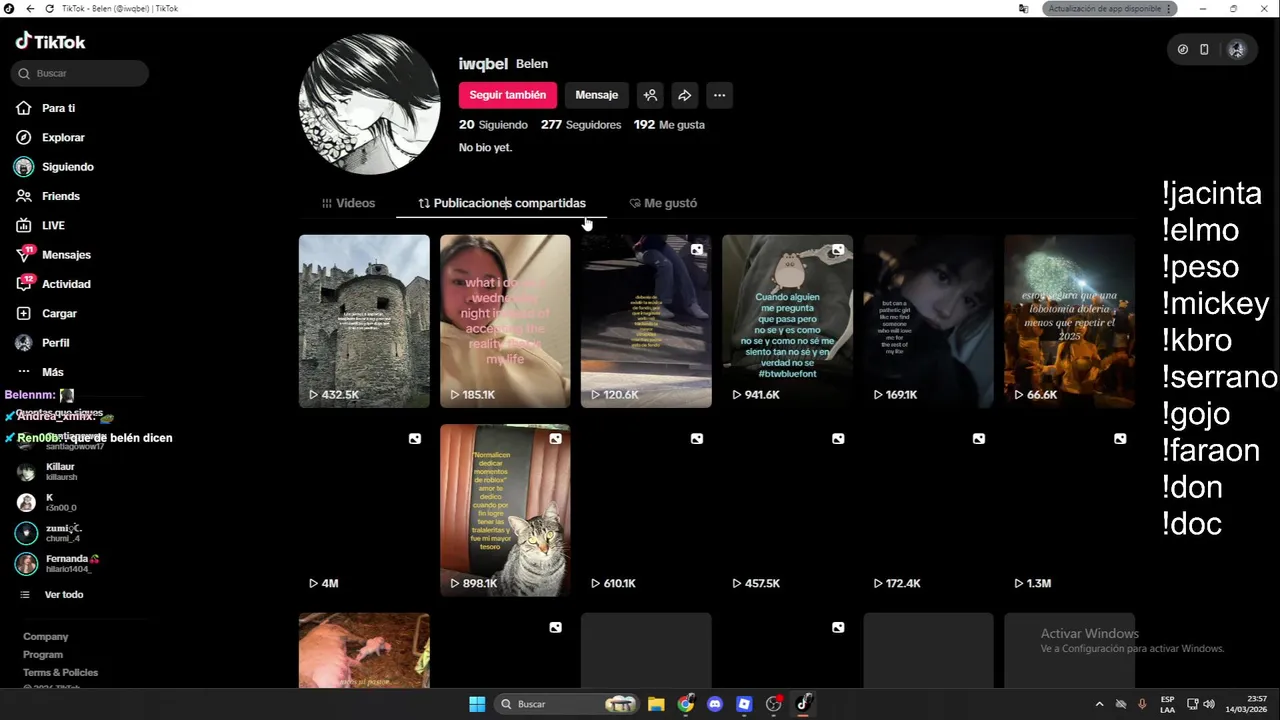Open Roblox icon in taskbar
The width and height of the screenshot is (1280, 720).
point(744,704)
